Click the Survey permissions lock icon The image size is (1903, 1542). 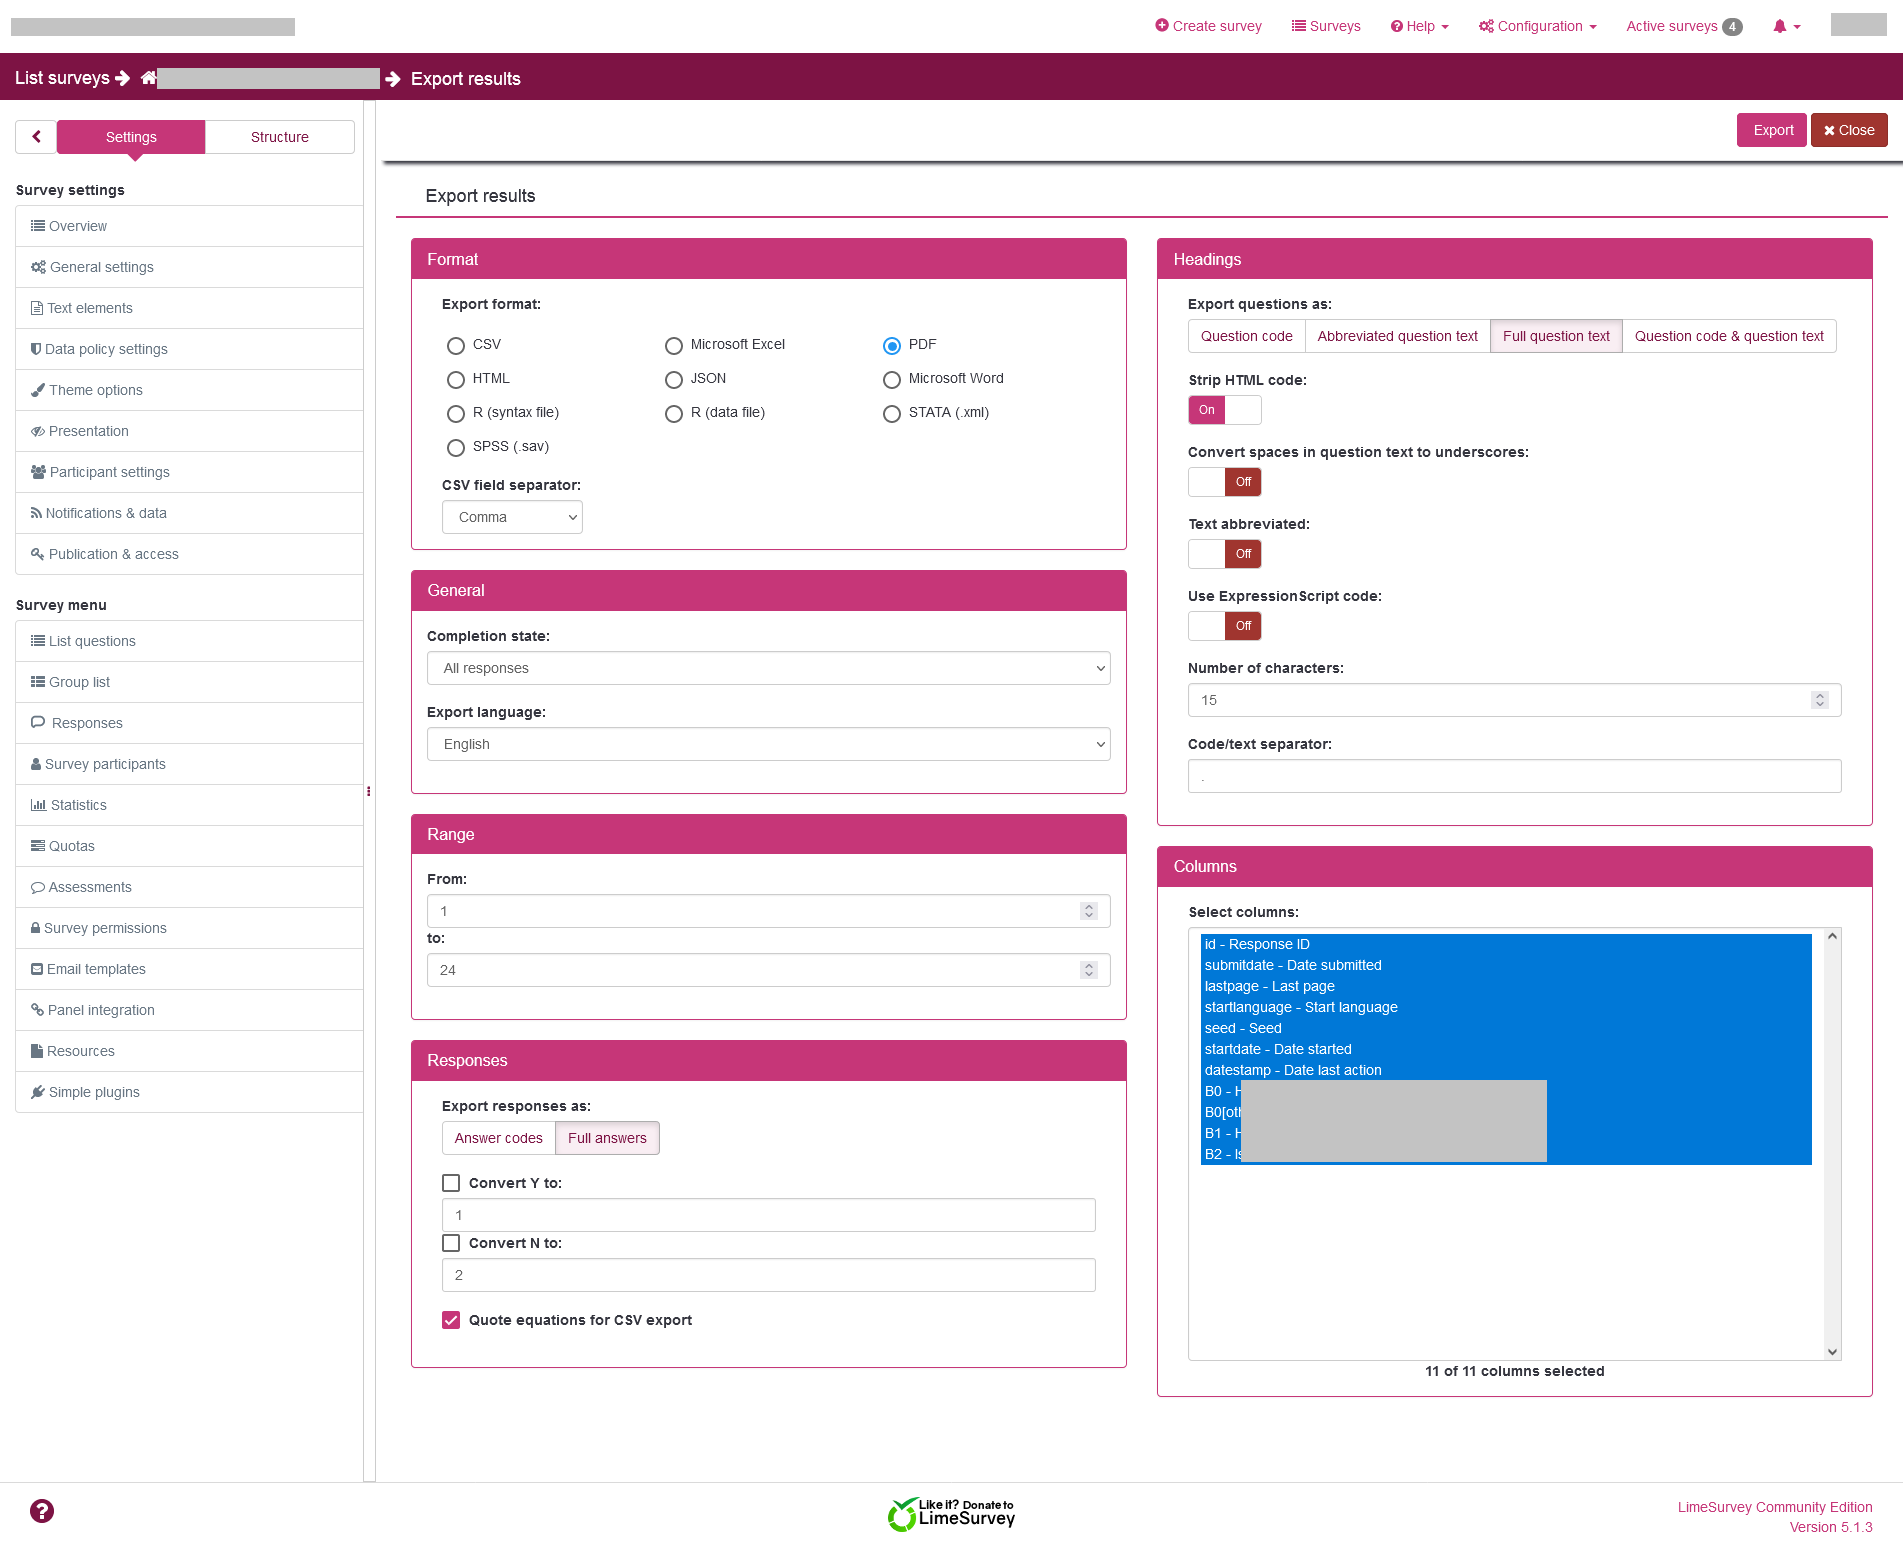pyautogui.click(x=36, y=928)
